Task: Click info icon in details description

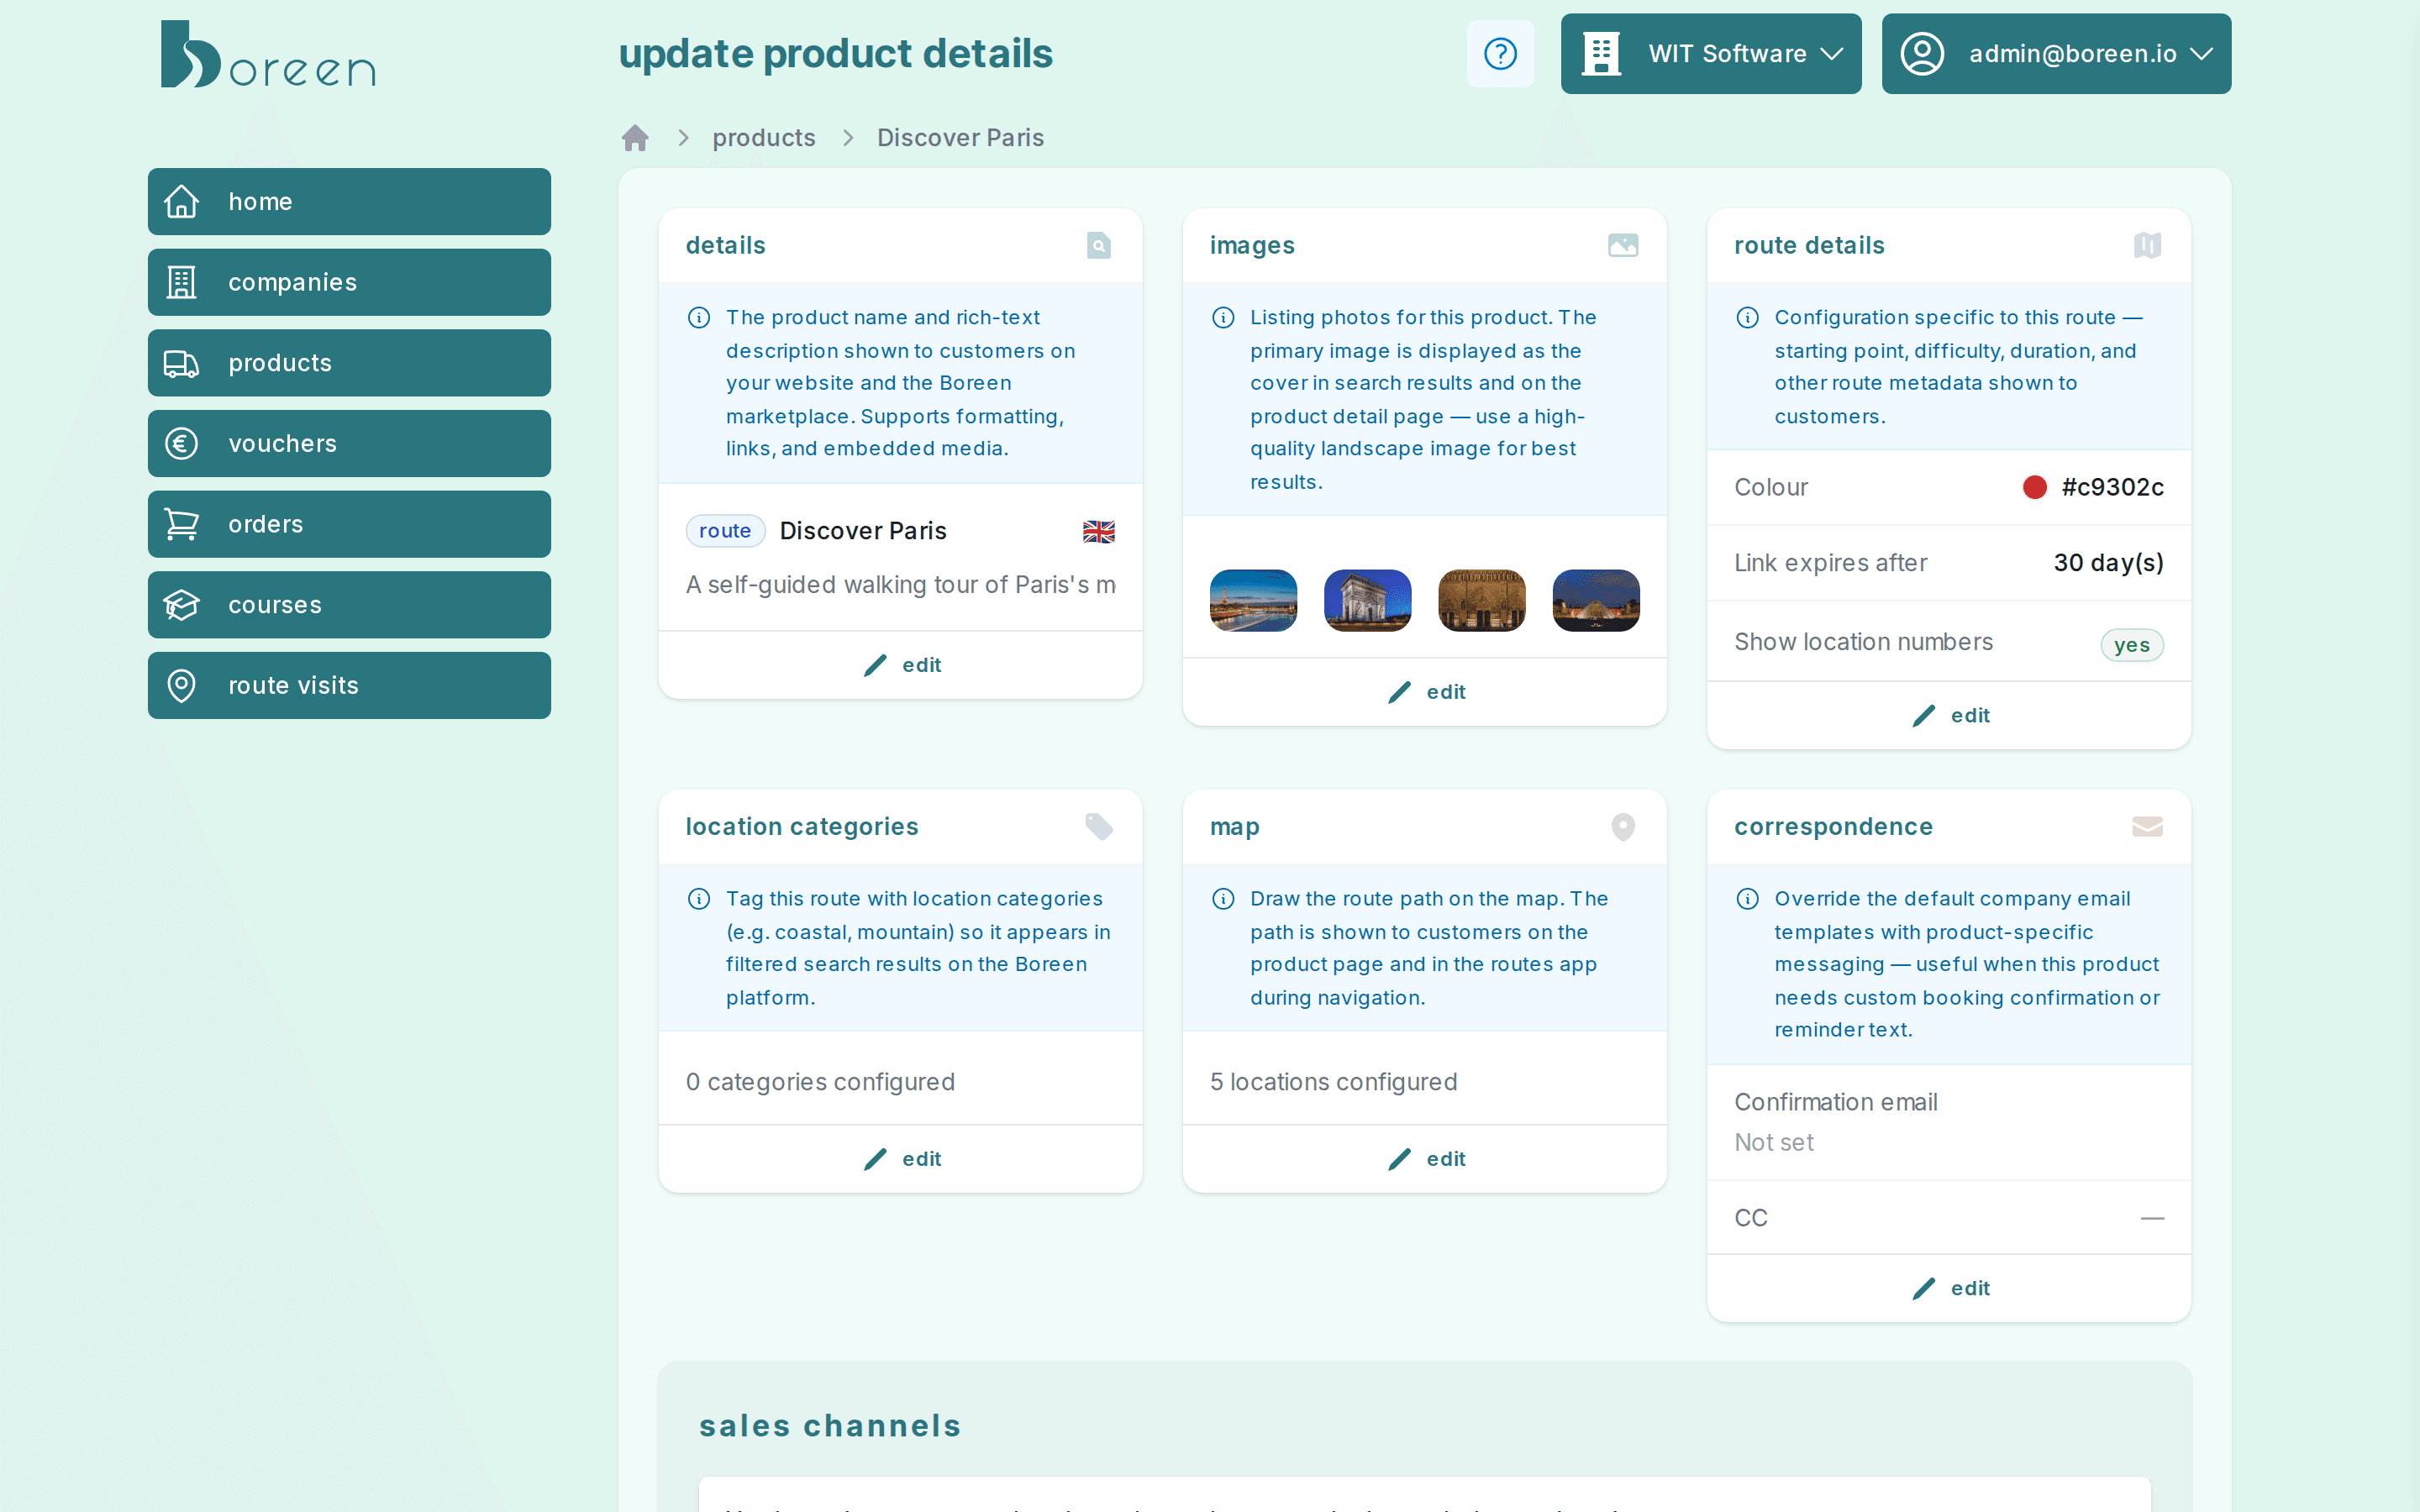Action: click(699, 318)
